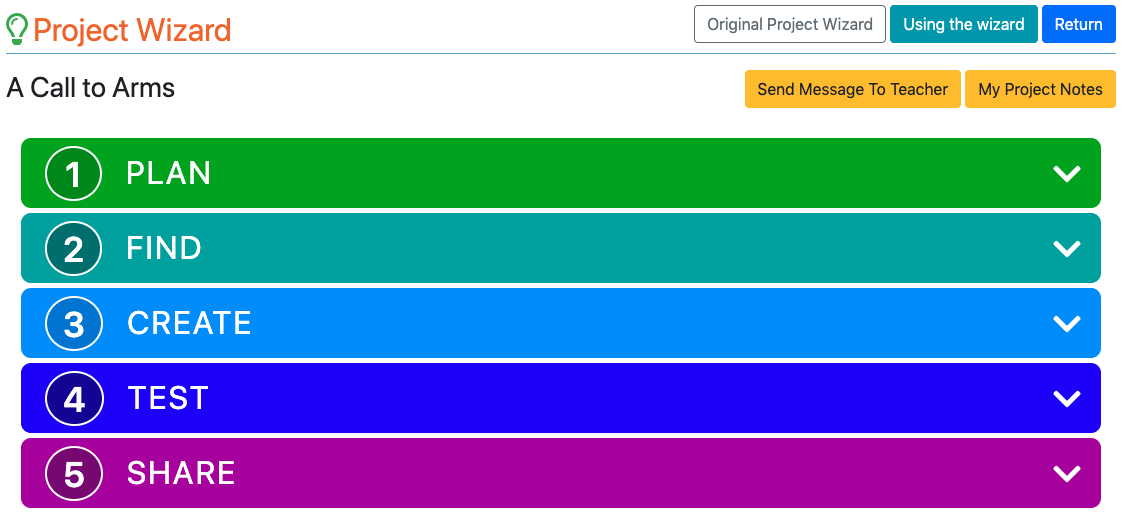Image resolution: width=1128 pixels, height=518 pixels.
Task: Click the number 3 circle icon
Action: pos(74,324)
